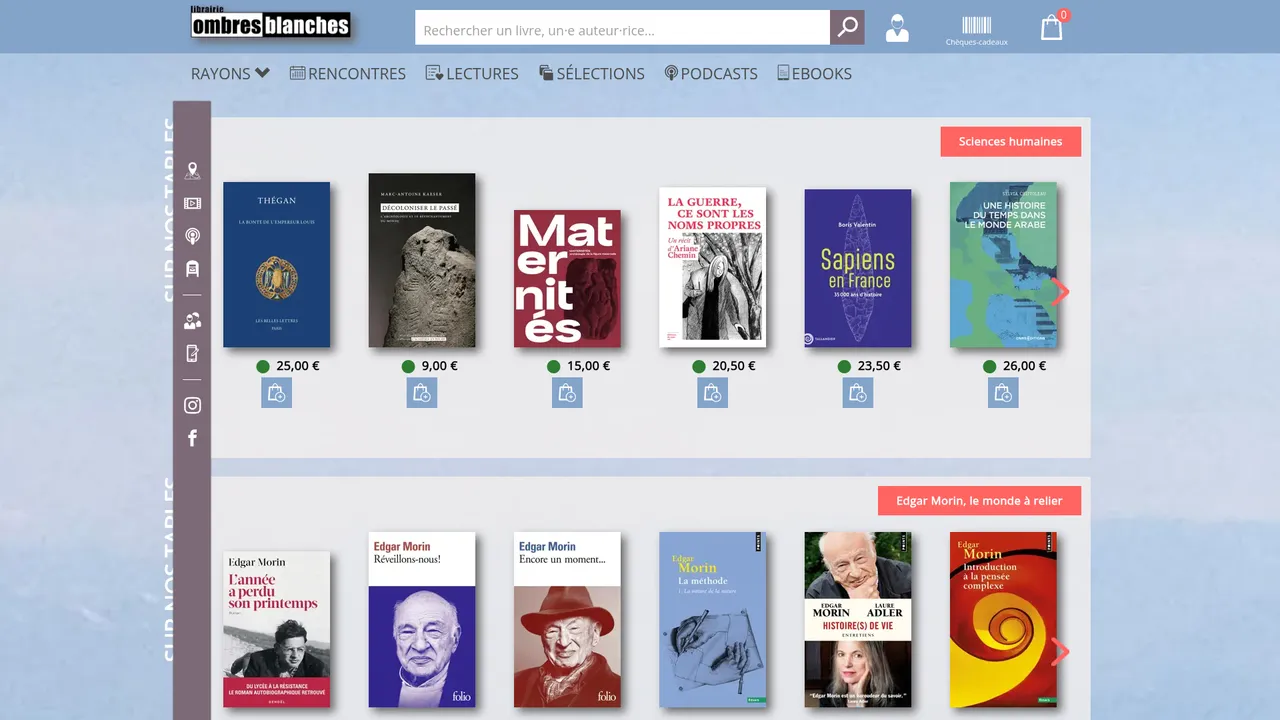Go to the Ombres Blanches homepage logo
Viewport: 1280px width, 720px height.
(x=271, y=23)
